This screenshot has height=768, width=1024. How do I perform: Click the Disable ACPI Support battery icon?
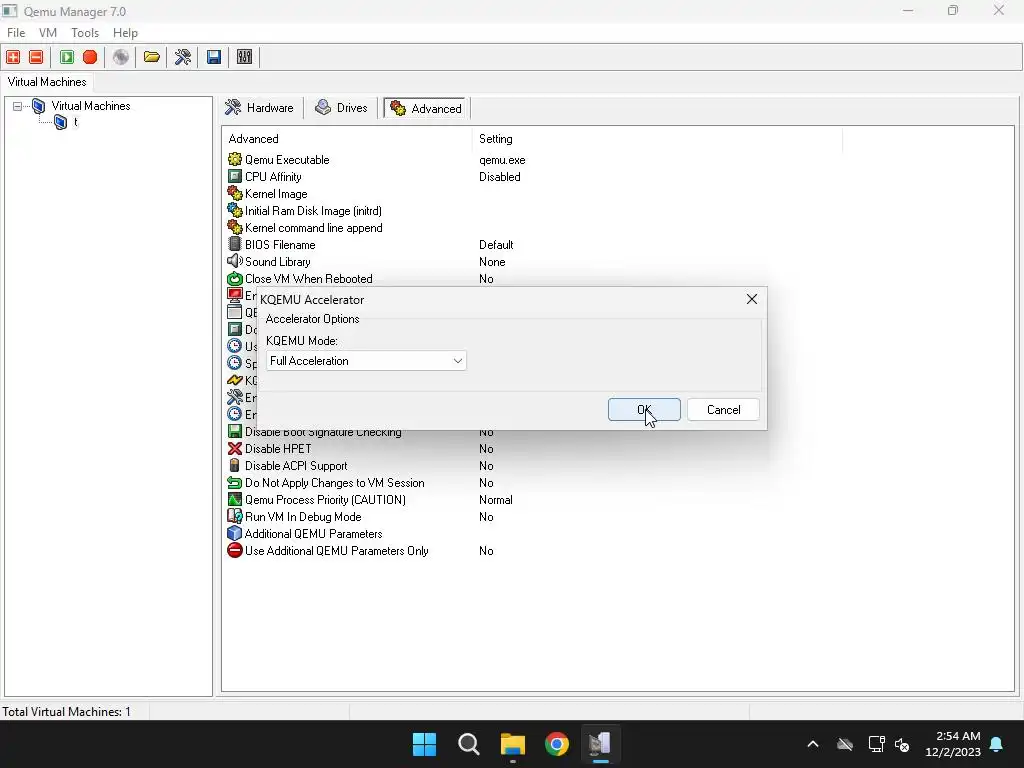pos(234,466)
